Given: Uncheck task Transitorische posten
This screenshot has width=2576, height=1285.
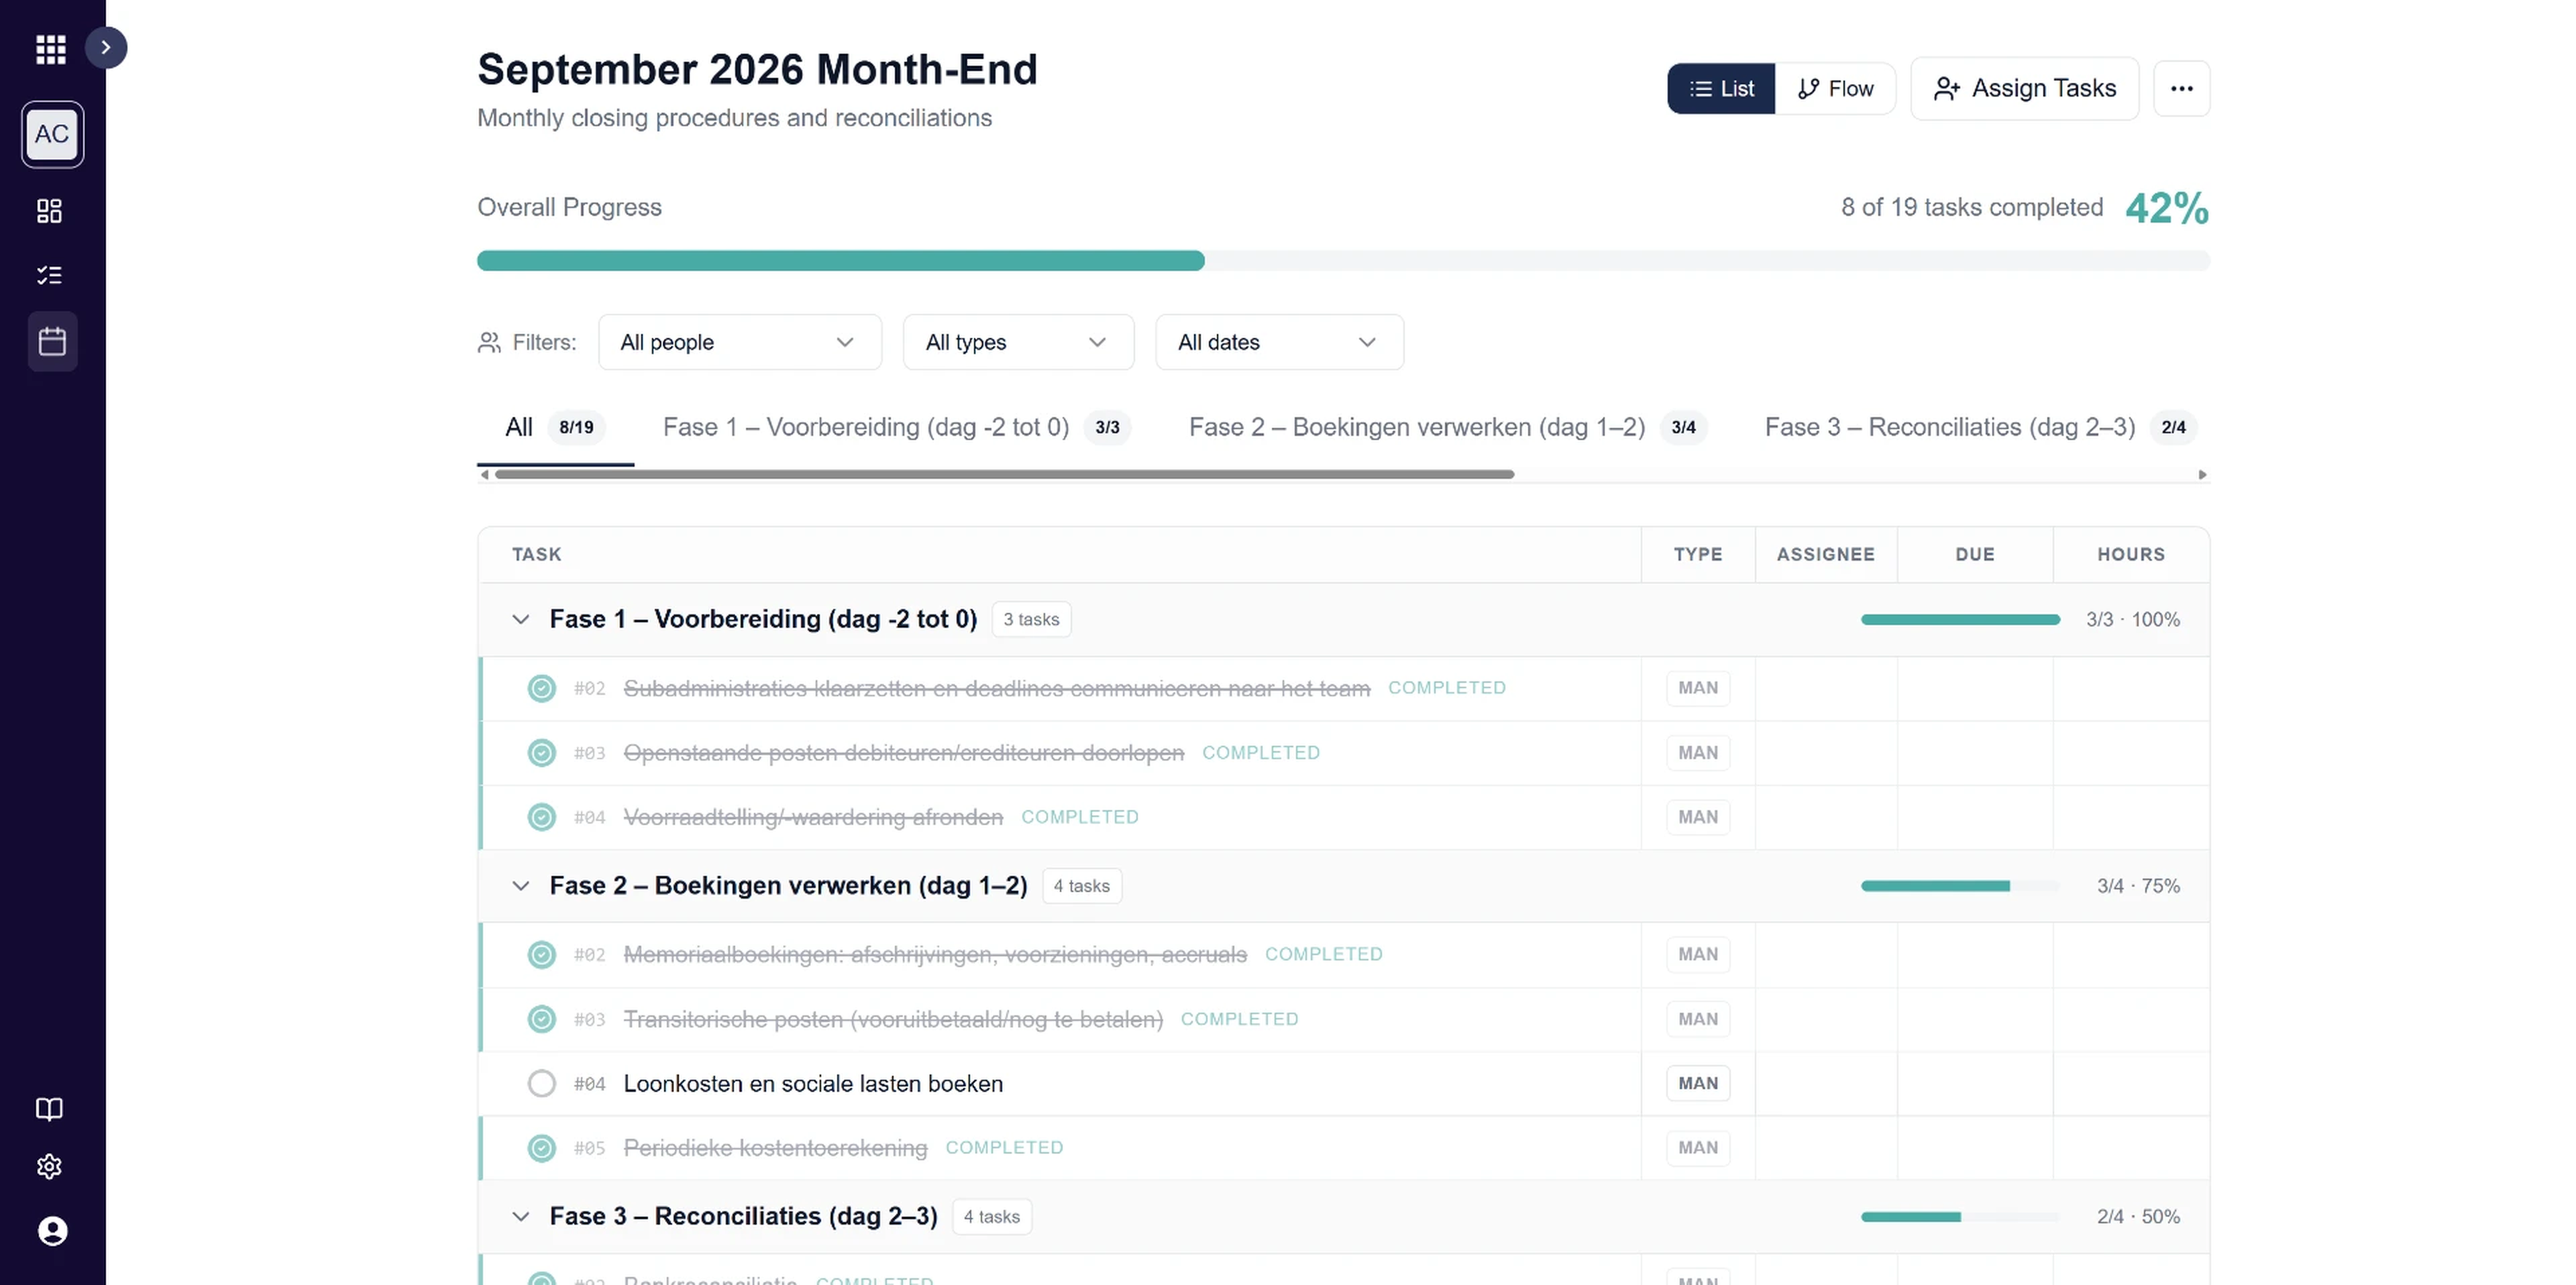Looking at the screenshot, I should tap(541, 1019).
